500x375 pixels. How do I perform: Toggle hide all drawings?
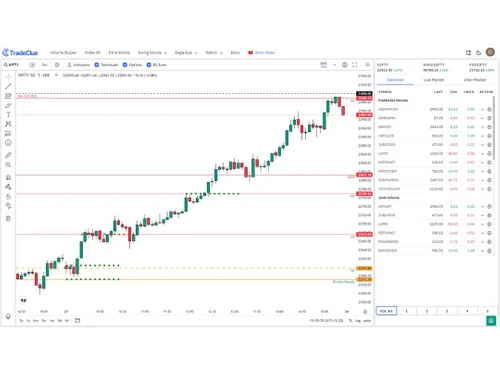[8, 206]
